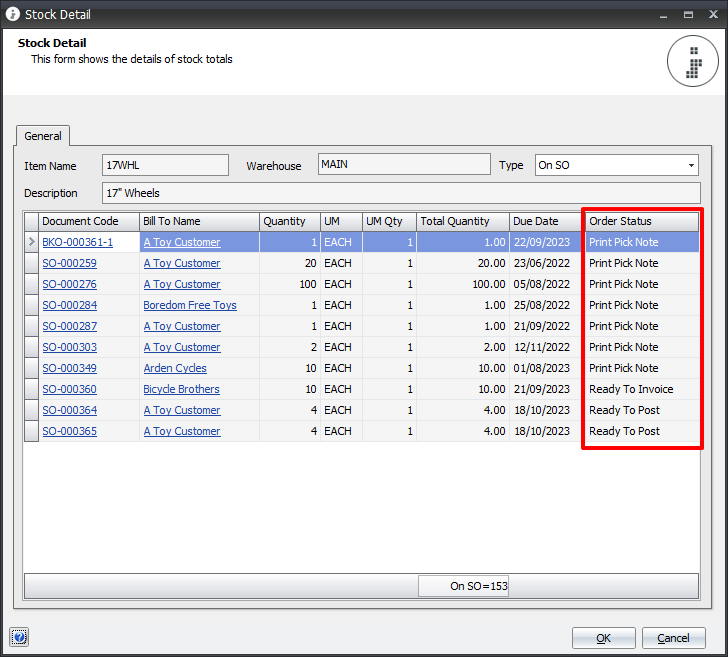Viewport: 728px width, 657px height.
Task: Sort by the Due Date column header
Action: tap(545, 221)
